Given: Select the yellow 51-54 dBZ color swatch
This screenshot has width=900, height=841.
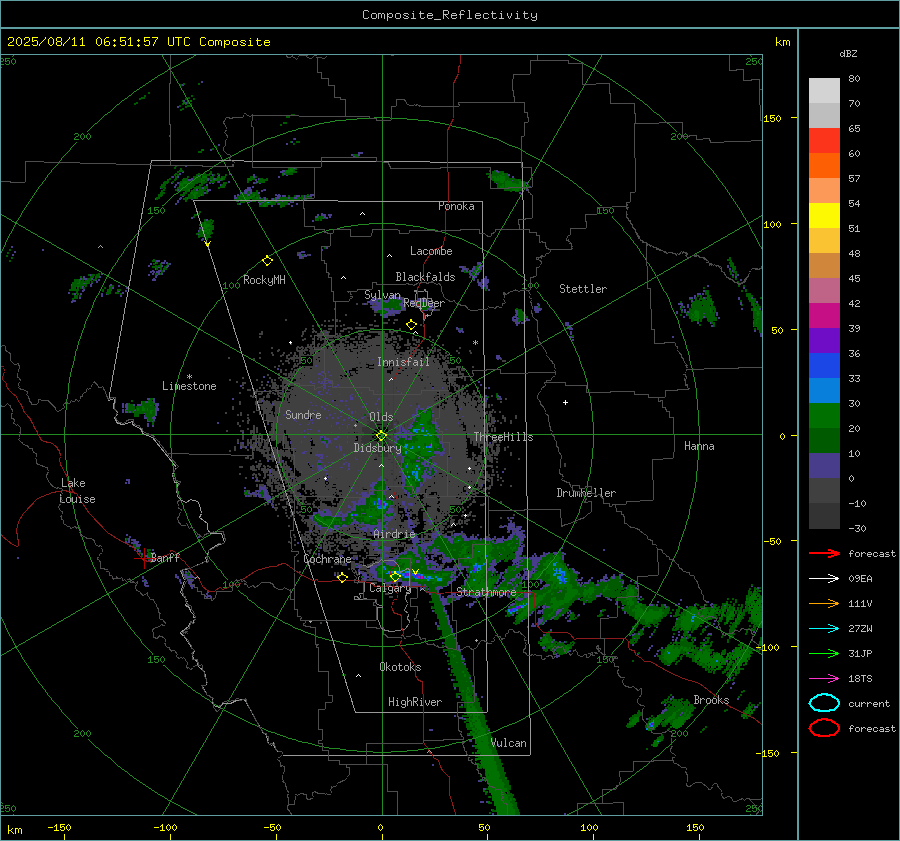Looking at the screenshot, I should pyautogui.click(x=824, y=215).
